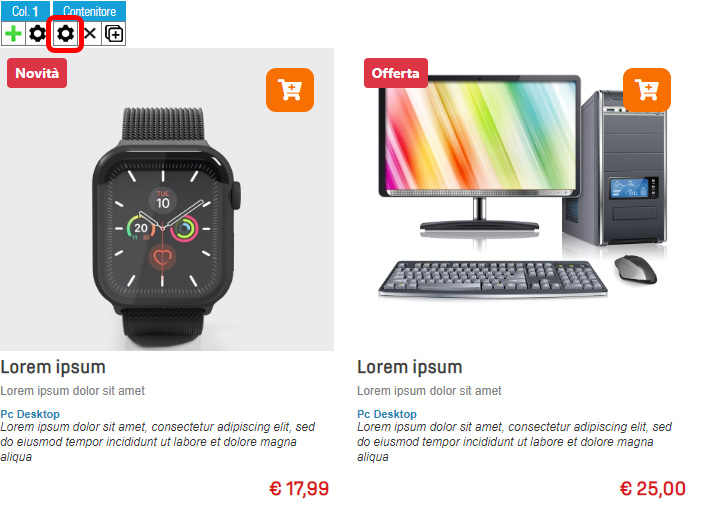Open Lorem ipsum title under the computer
Image resolution: width=703 pixels, height=515 pixels.
tap(409, 367)
